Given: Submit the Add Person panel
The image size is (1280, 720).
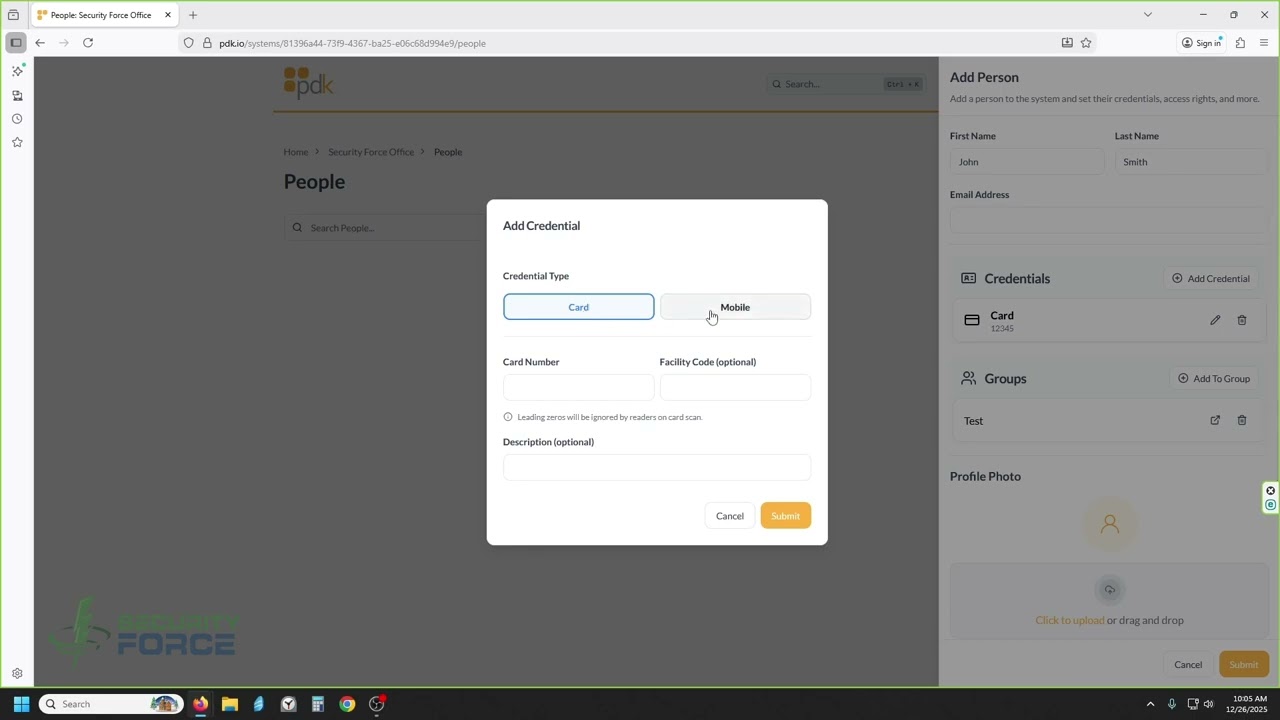Looking at the screenshot, I should tap(1244, 665).
